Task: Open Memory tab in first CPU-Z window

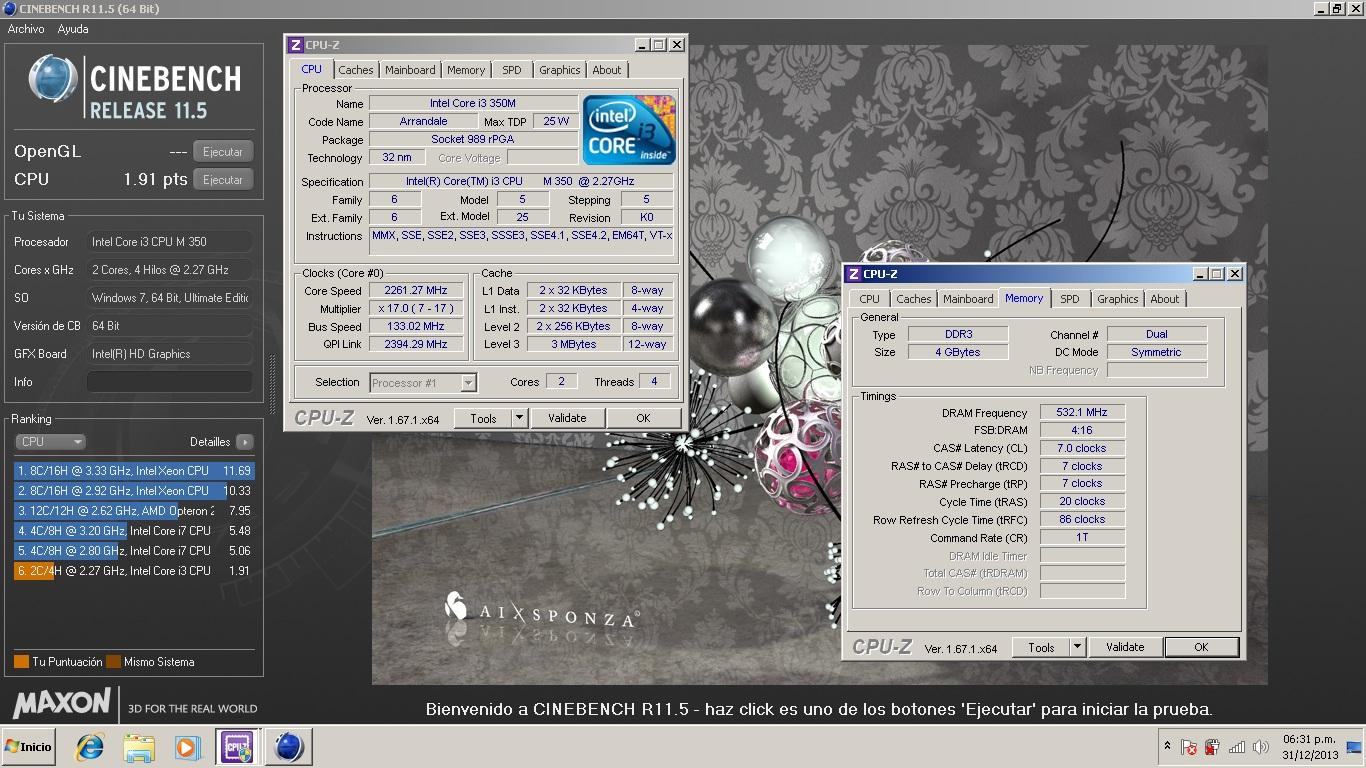Action: pyautogui.click(x=466, y=70)
